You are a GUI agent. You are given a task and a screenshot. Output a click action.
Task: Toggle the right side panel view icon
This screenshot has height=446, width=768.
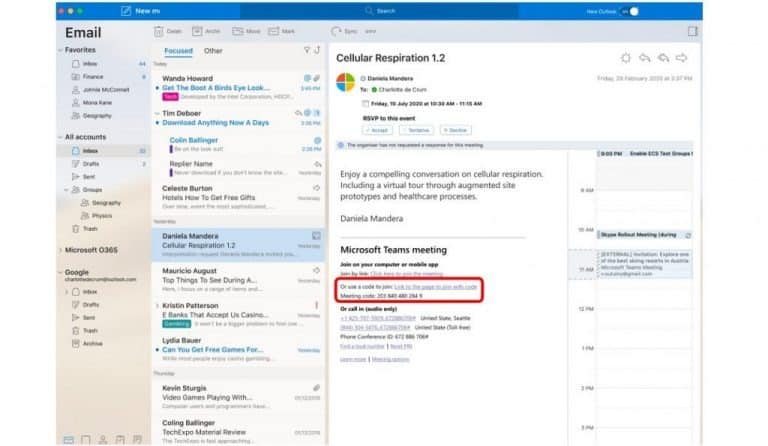click(693, 32)
